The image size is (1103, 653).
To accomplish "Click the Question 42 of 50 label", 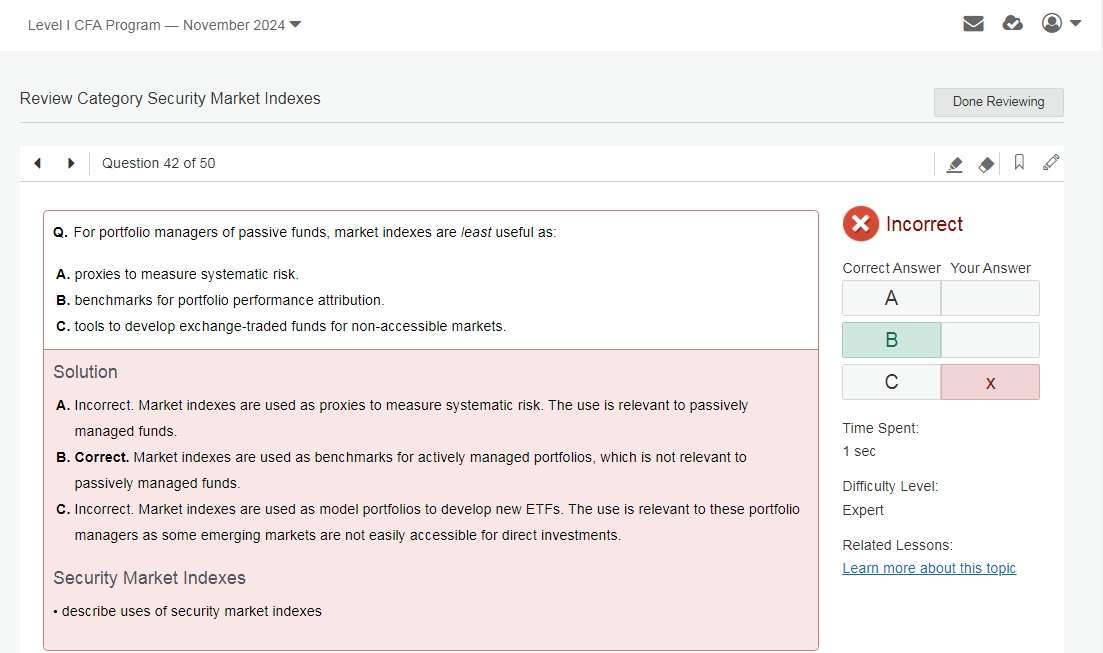I will tap(158, 163).
